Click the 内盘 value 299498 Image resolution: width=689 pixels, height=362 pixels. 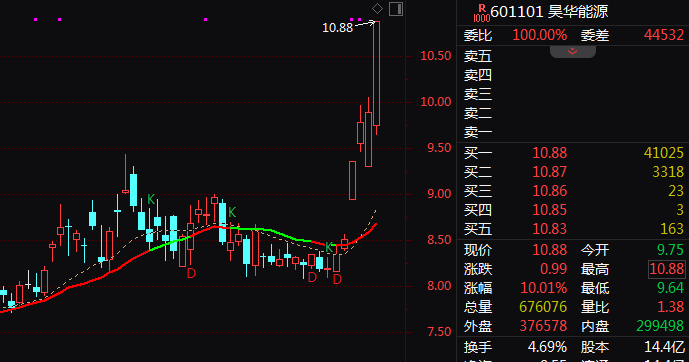pos(660,326)
